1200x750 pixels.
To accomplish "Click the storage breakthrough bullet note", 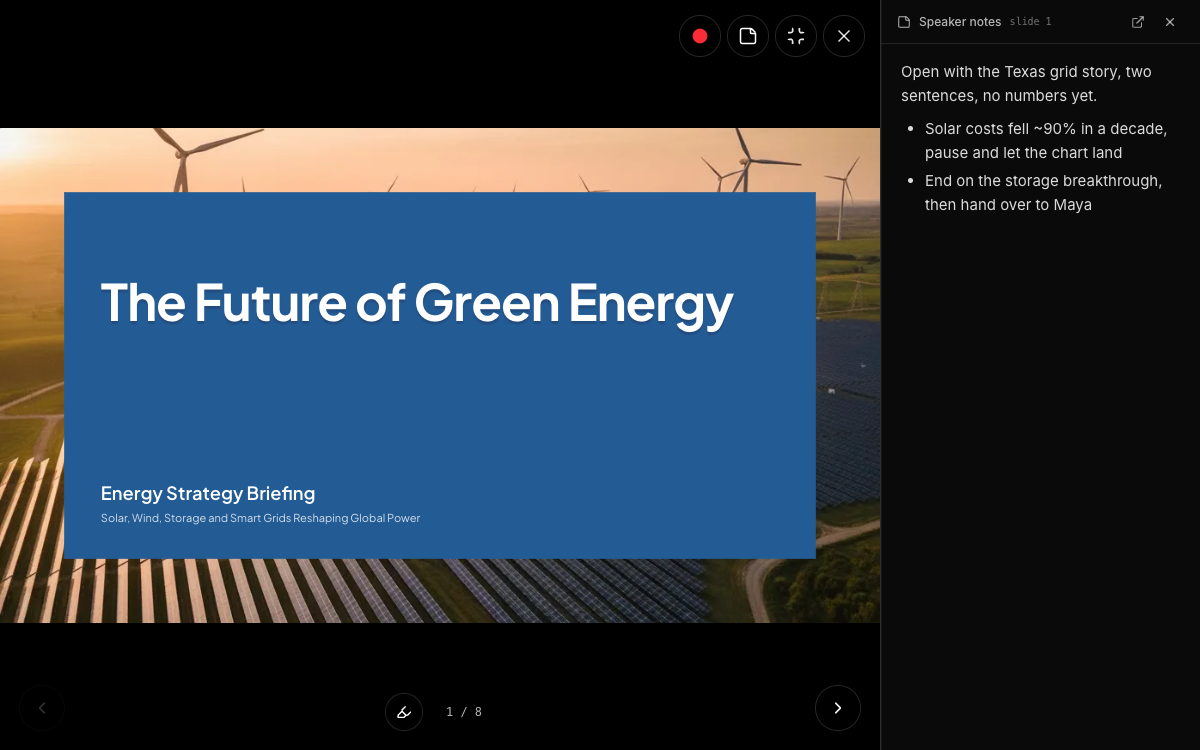I will coord(1043,193).
